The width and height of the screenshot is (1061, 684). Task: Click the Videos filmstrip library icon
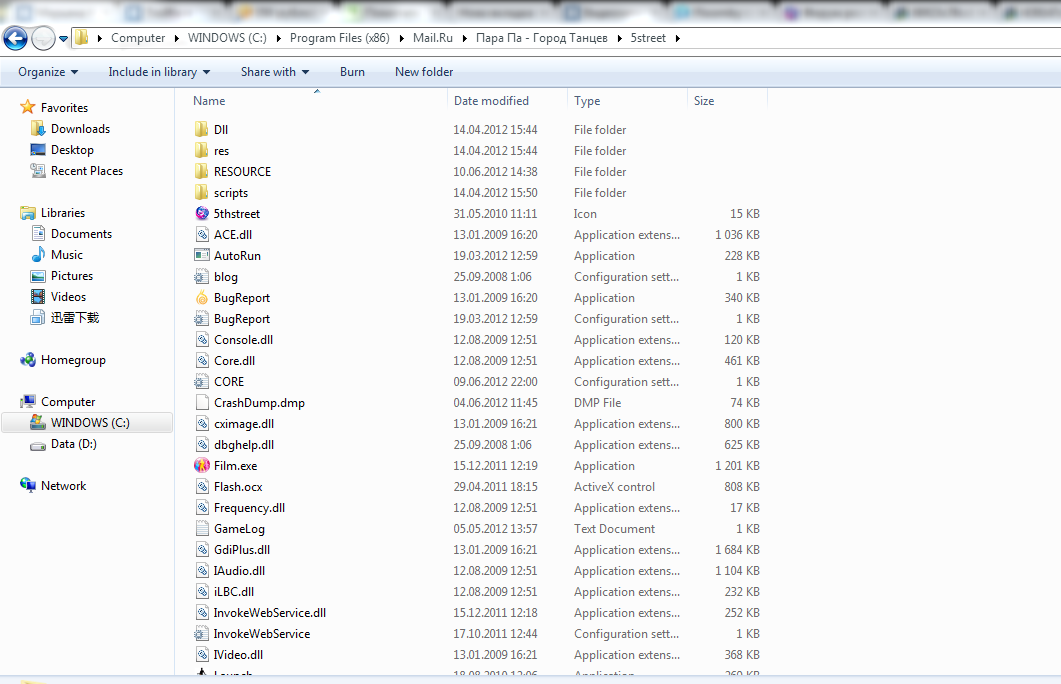[x=38, y=296]
